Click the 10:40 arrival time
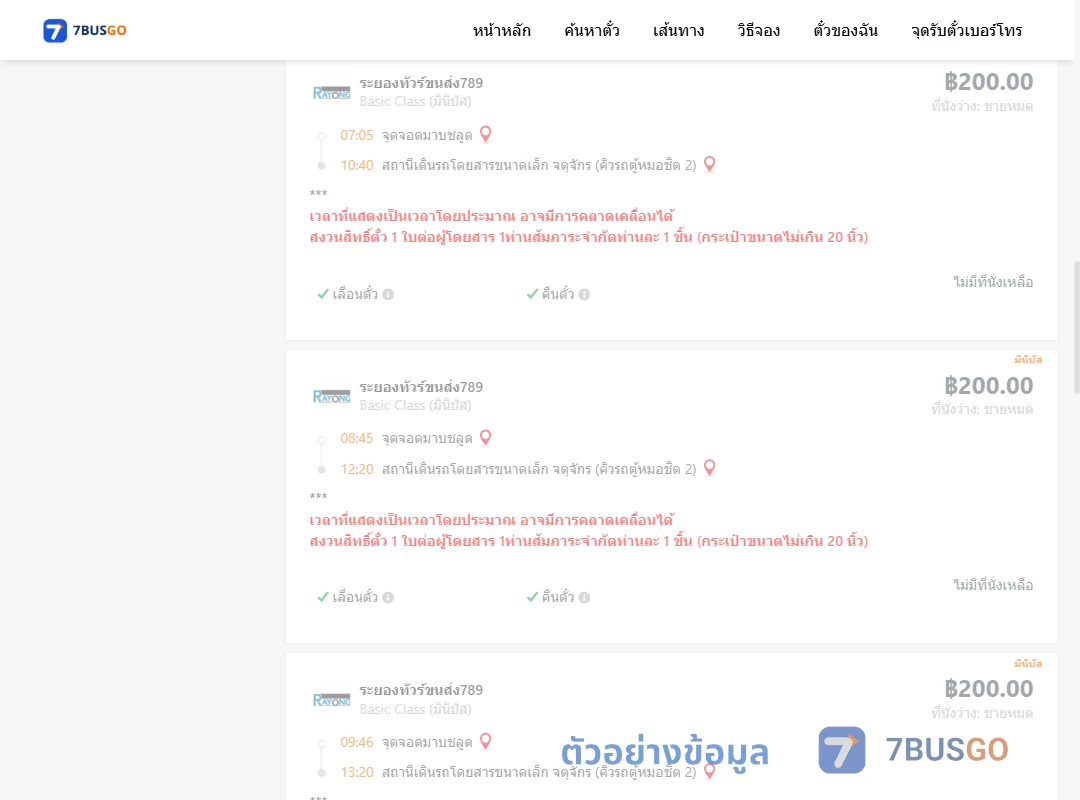Viewport: 1080px width, 800px height. (x=357, y=165)
